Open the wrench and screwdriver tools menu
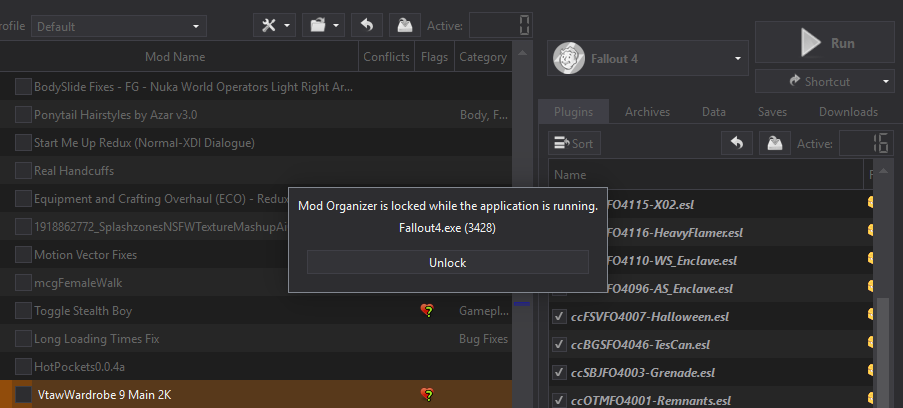The image size is (903, 408). pyautogui.click(x=275, y=26)
